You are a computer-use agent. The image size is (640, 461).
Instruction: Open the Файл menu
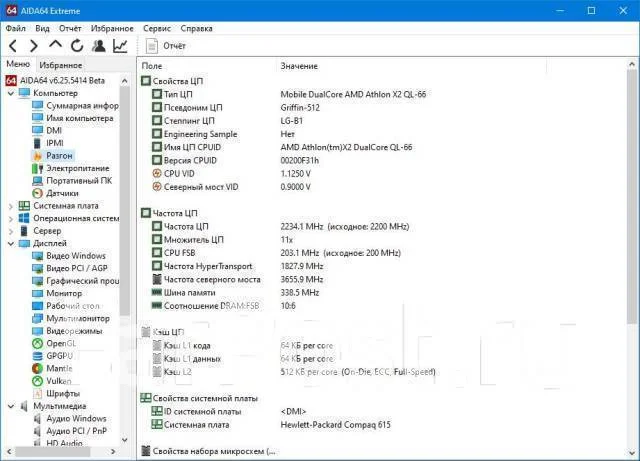point(16,28)
